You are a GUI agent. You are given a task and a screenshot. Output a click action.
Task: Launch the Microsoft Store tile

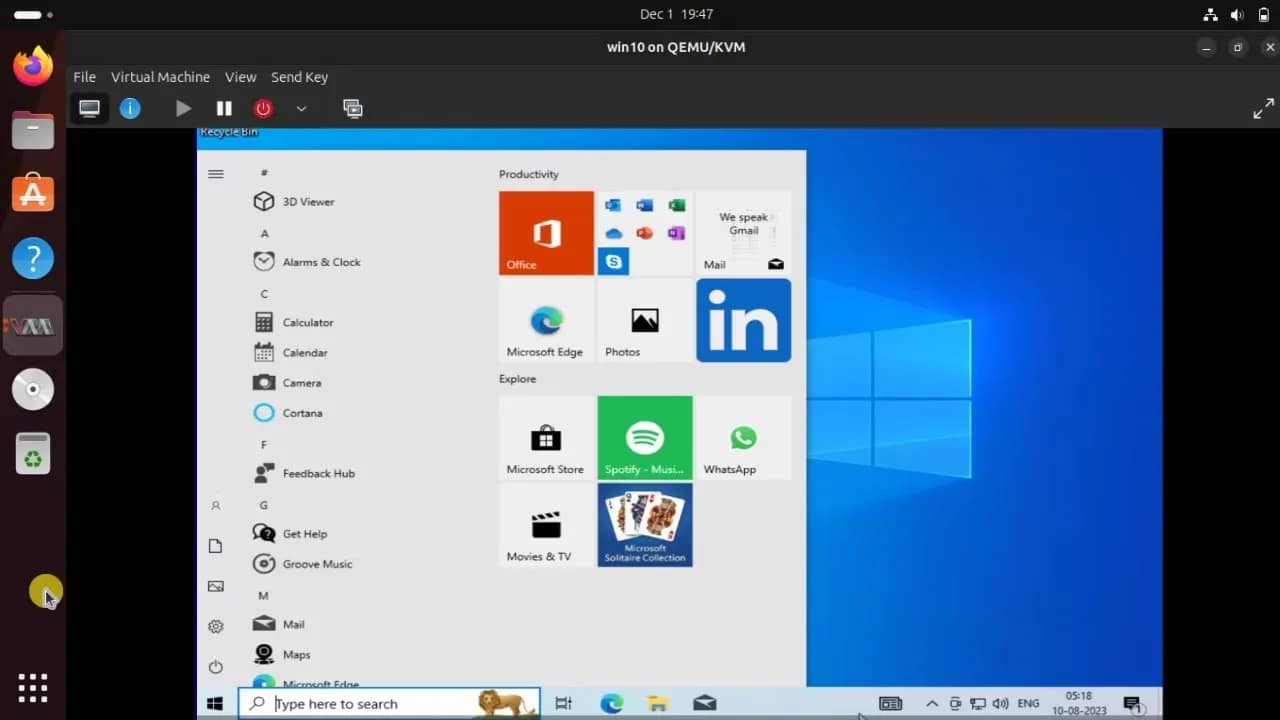[x=545, y=437]
